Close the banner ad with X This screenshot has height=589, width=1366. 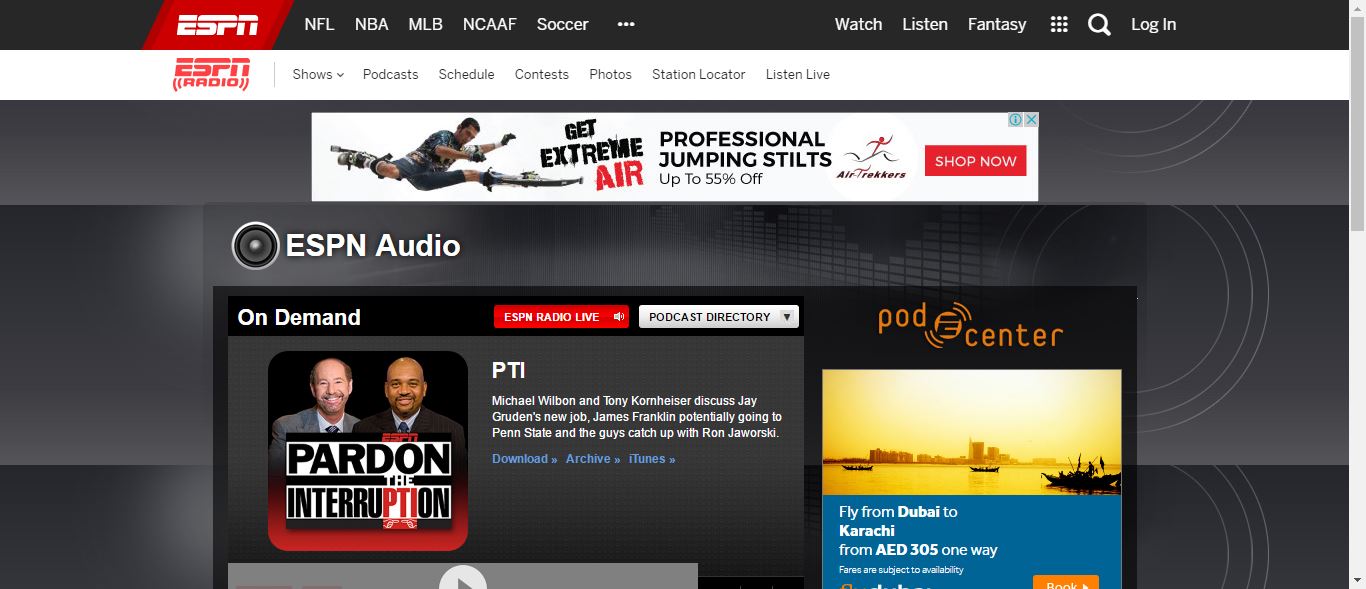pos(1031,120)
